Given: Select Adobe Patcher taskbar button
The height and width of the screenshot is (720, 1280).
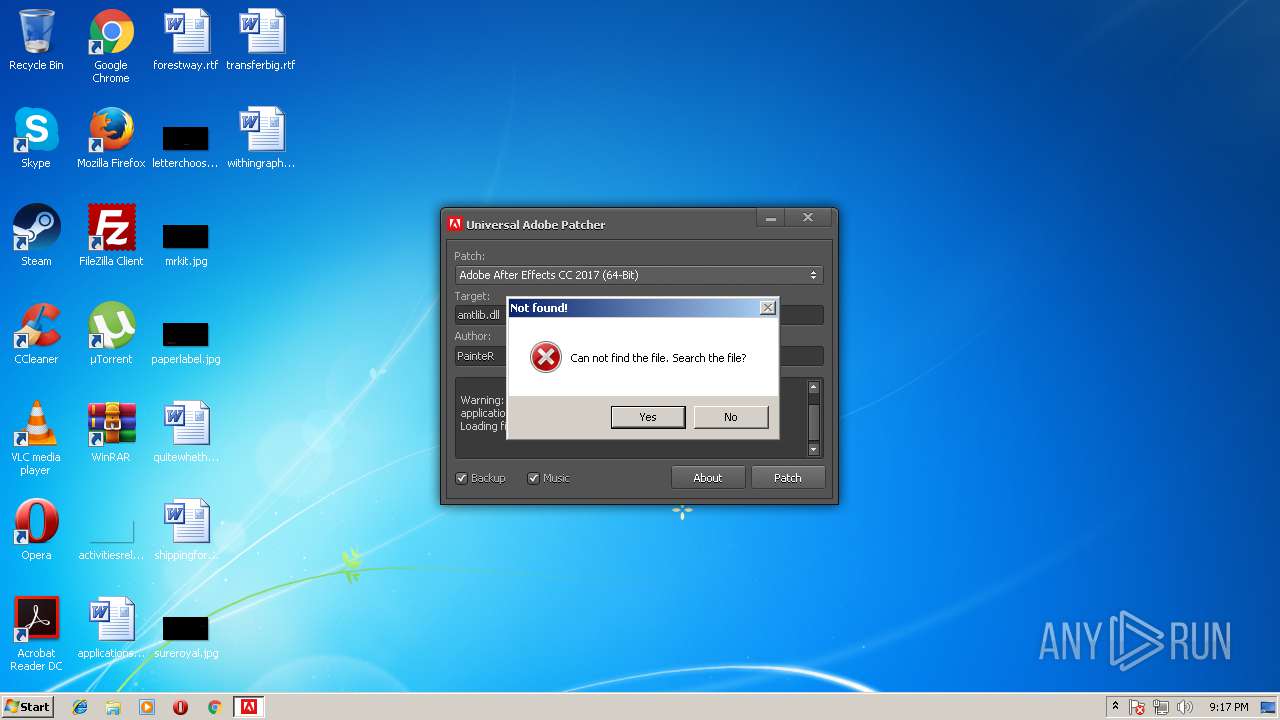Looking at the screenshot, I should tap(248, 707).
